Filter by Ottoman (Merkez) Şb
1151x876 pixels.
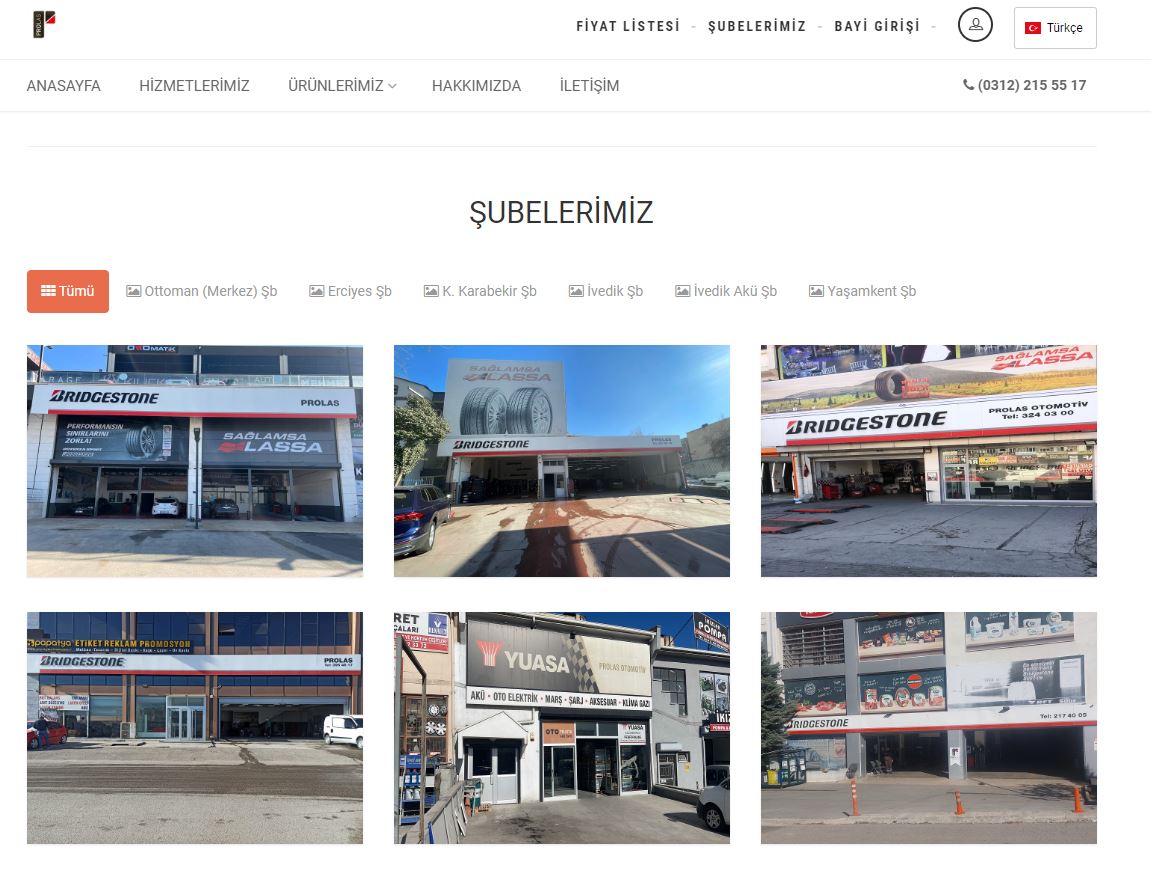[x=201, y=291]
